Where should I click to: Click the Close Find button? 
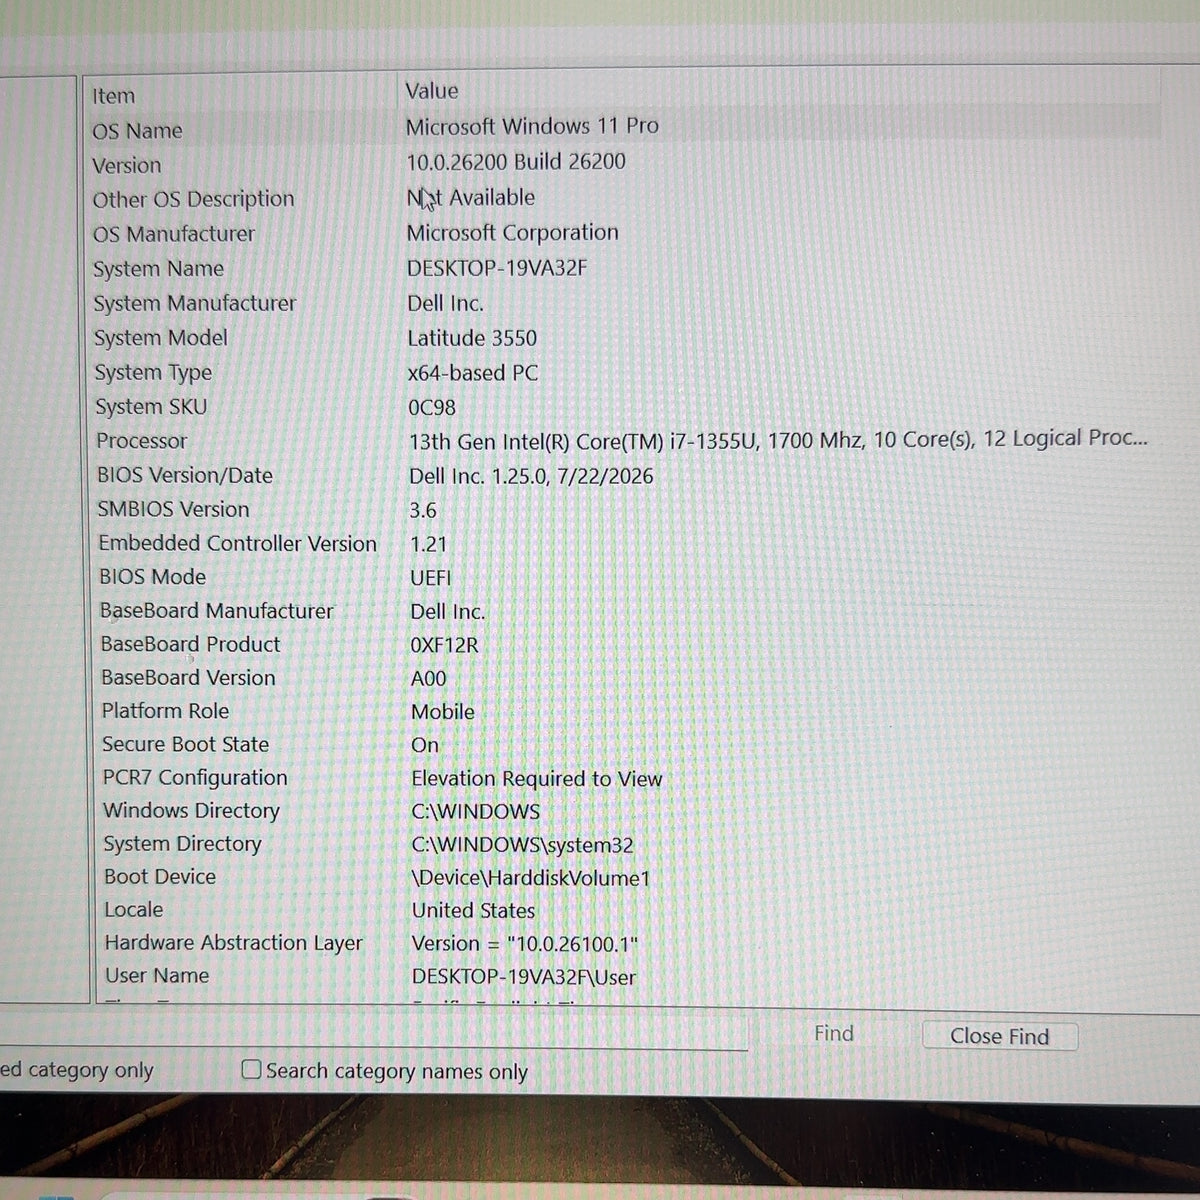point(999,1036)
